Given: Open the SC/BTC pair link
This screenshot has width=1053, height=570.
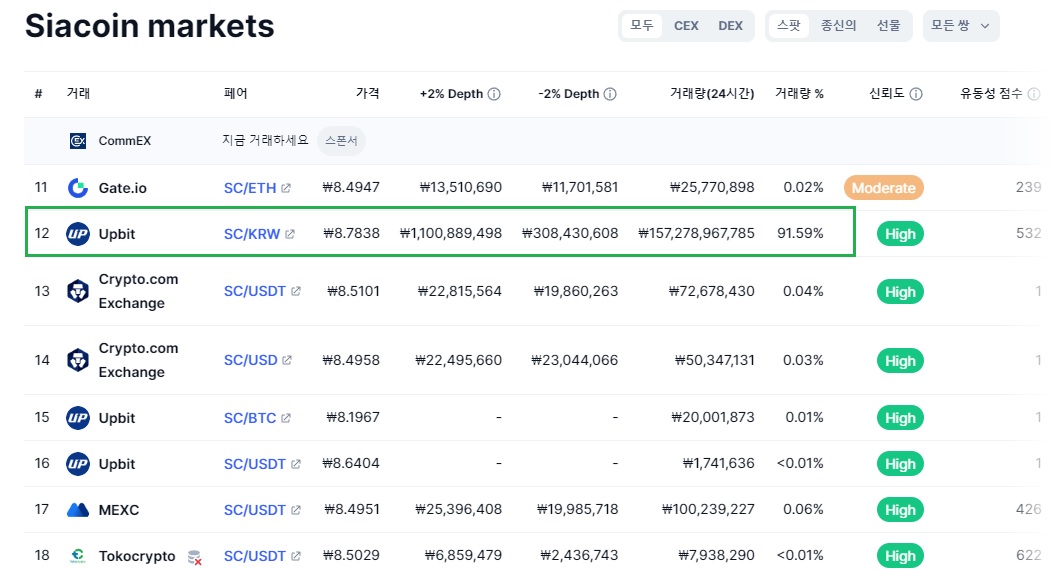Looking at the screenshot, I should click(250, 418).
